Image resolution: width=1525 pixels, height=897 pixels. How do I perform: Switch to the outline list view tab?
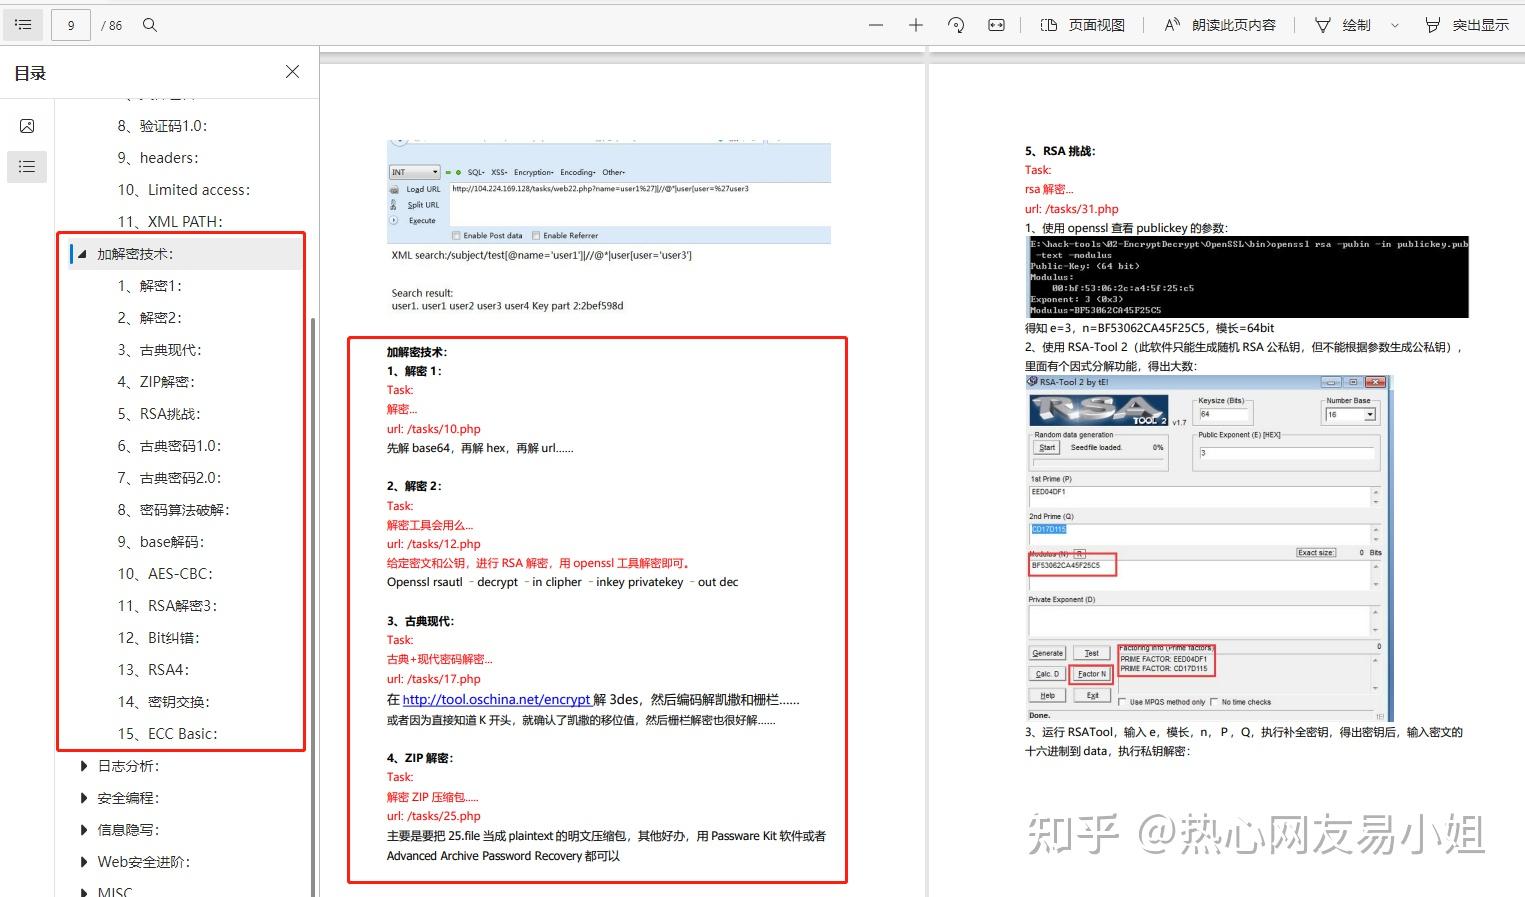tap(27, 167)
